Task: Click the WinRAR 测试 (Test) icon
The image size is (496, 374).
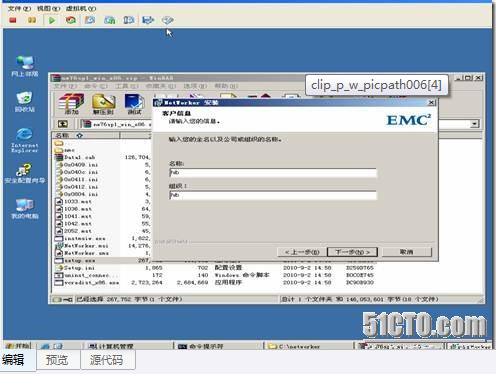Action: tap(134, 104)
